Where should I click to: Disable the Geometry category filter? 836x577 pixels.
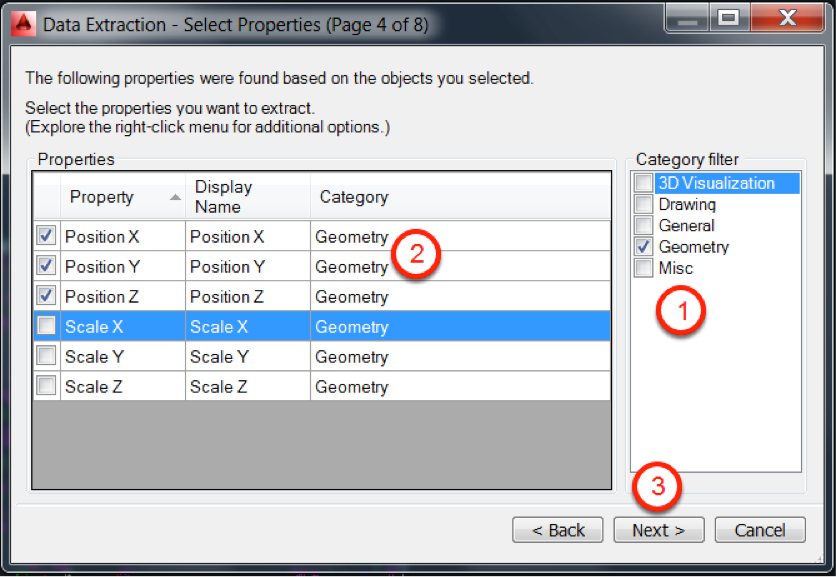click(x=644, y=247)
